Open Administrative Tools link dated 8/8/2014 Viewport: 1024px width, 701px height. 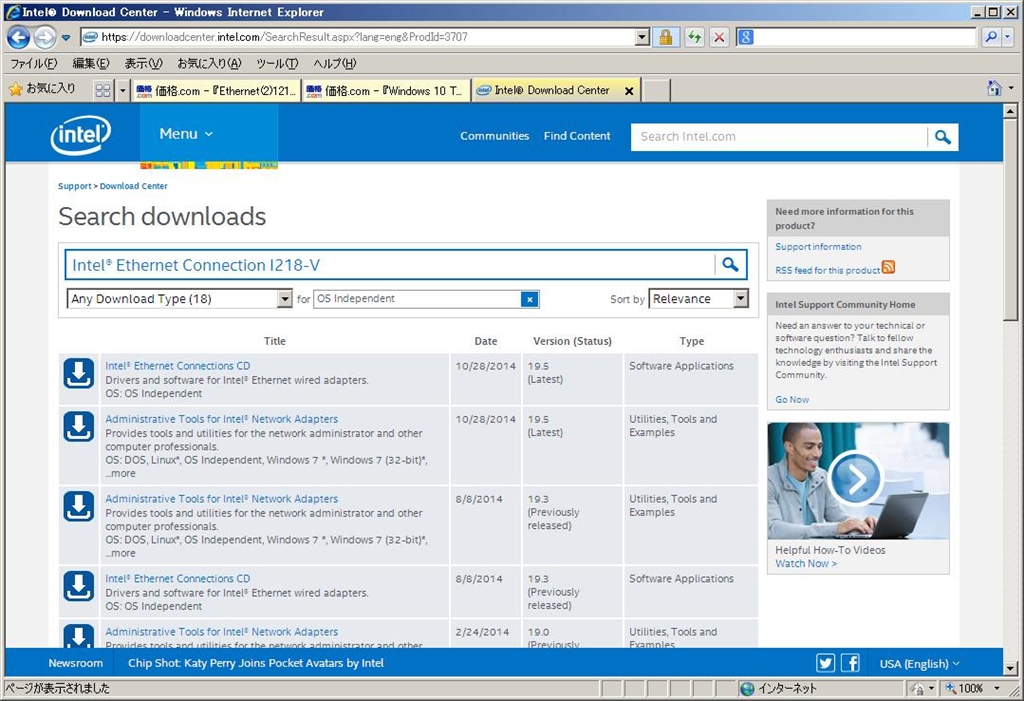(x=221, y=499)
